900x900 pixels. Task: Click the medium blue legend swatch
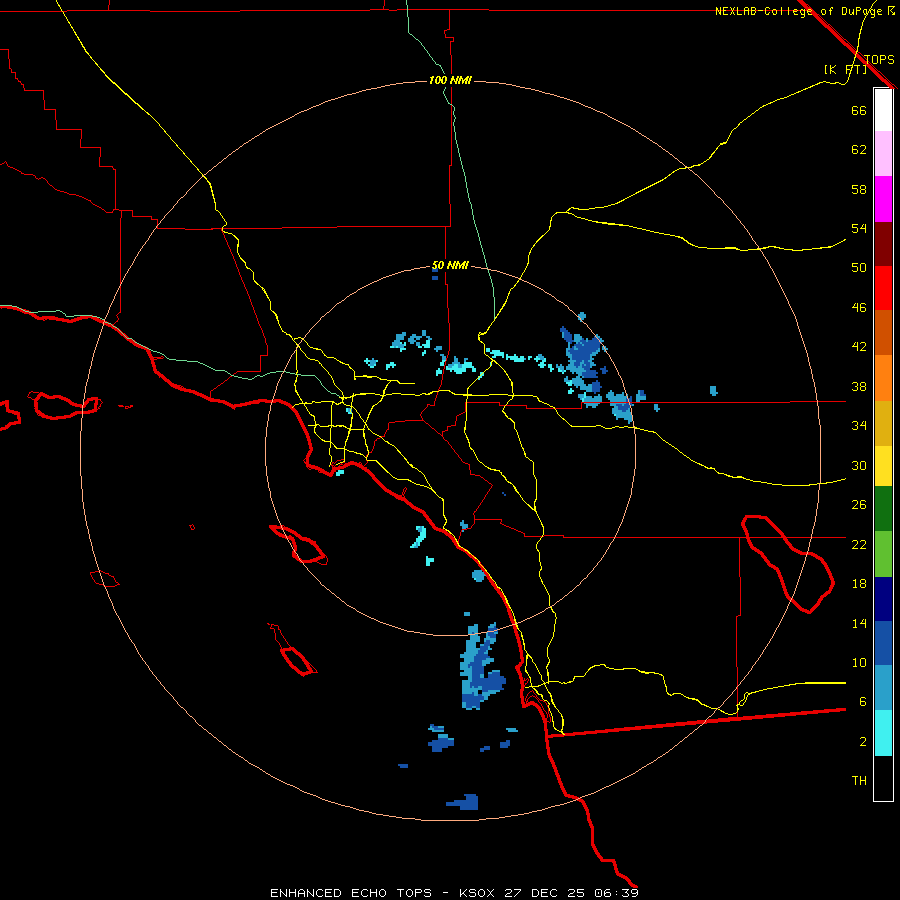883,643
